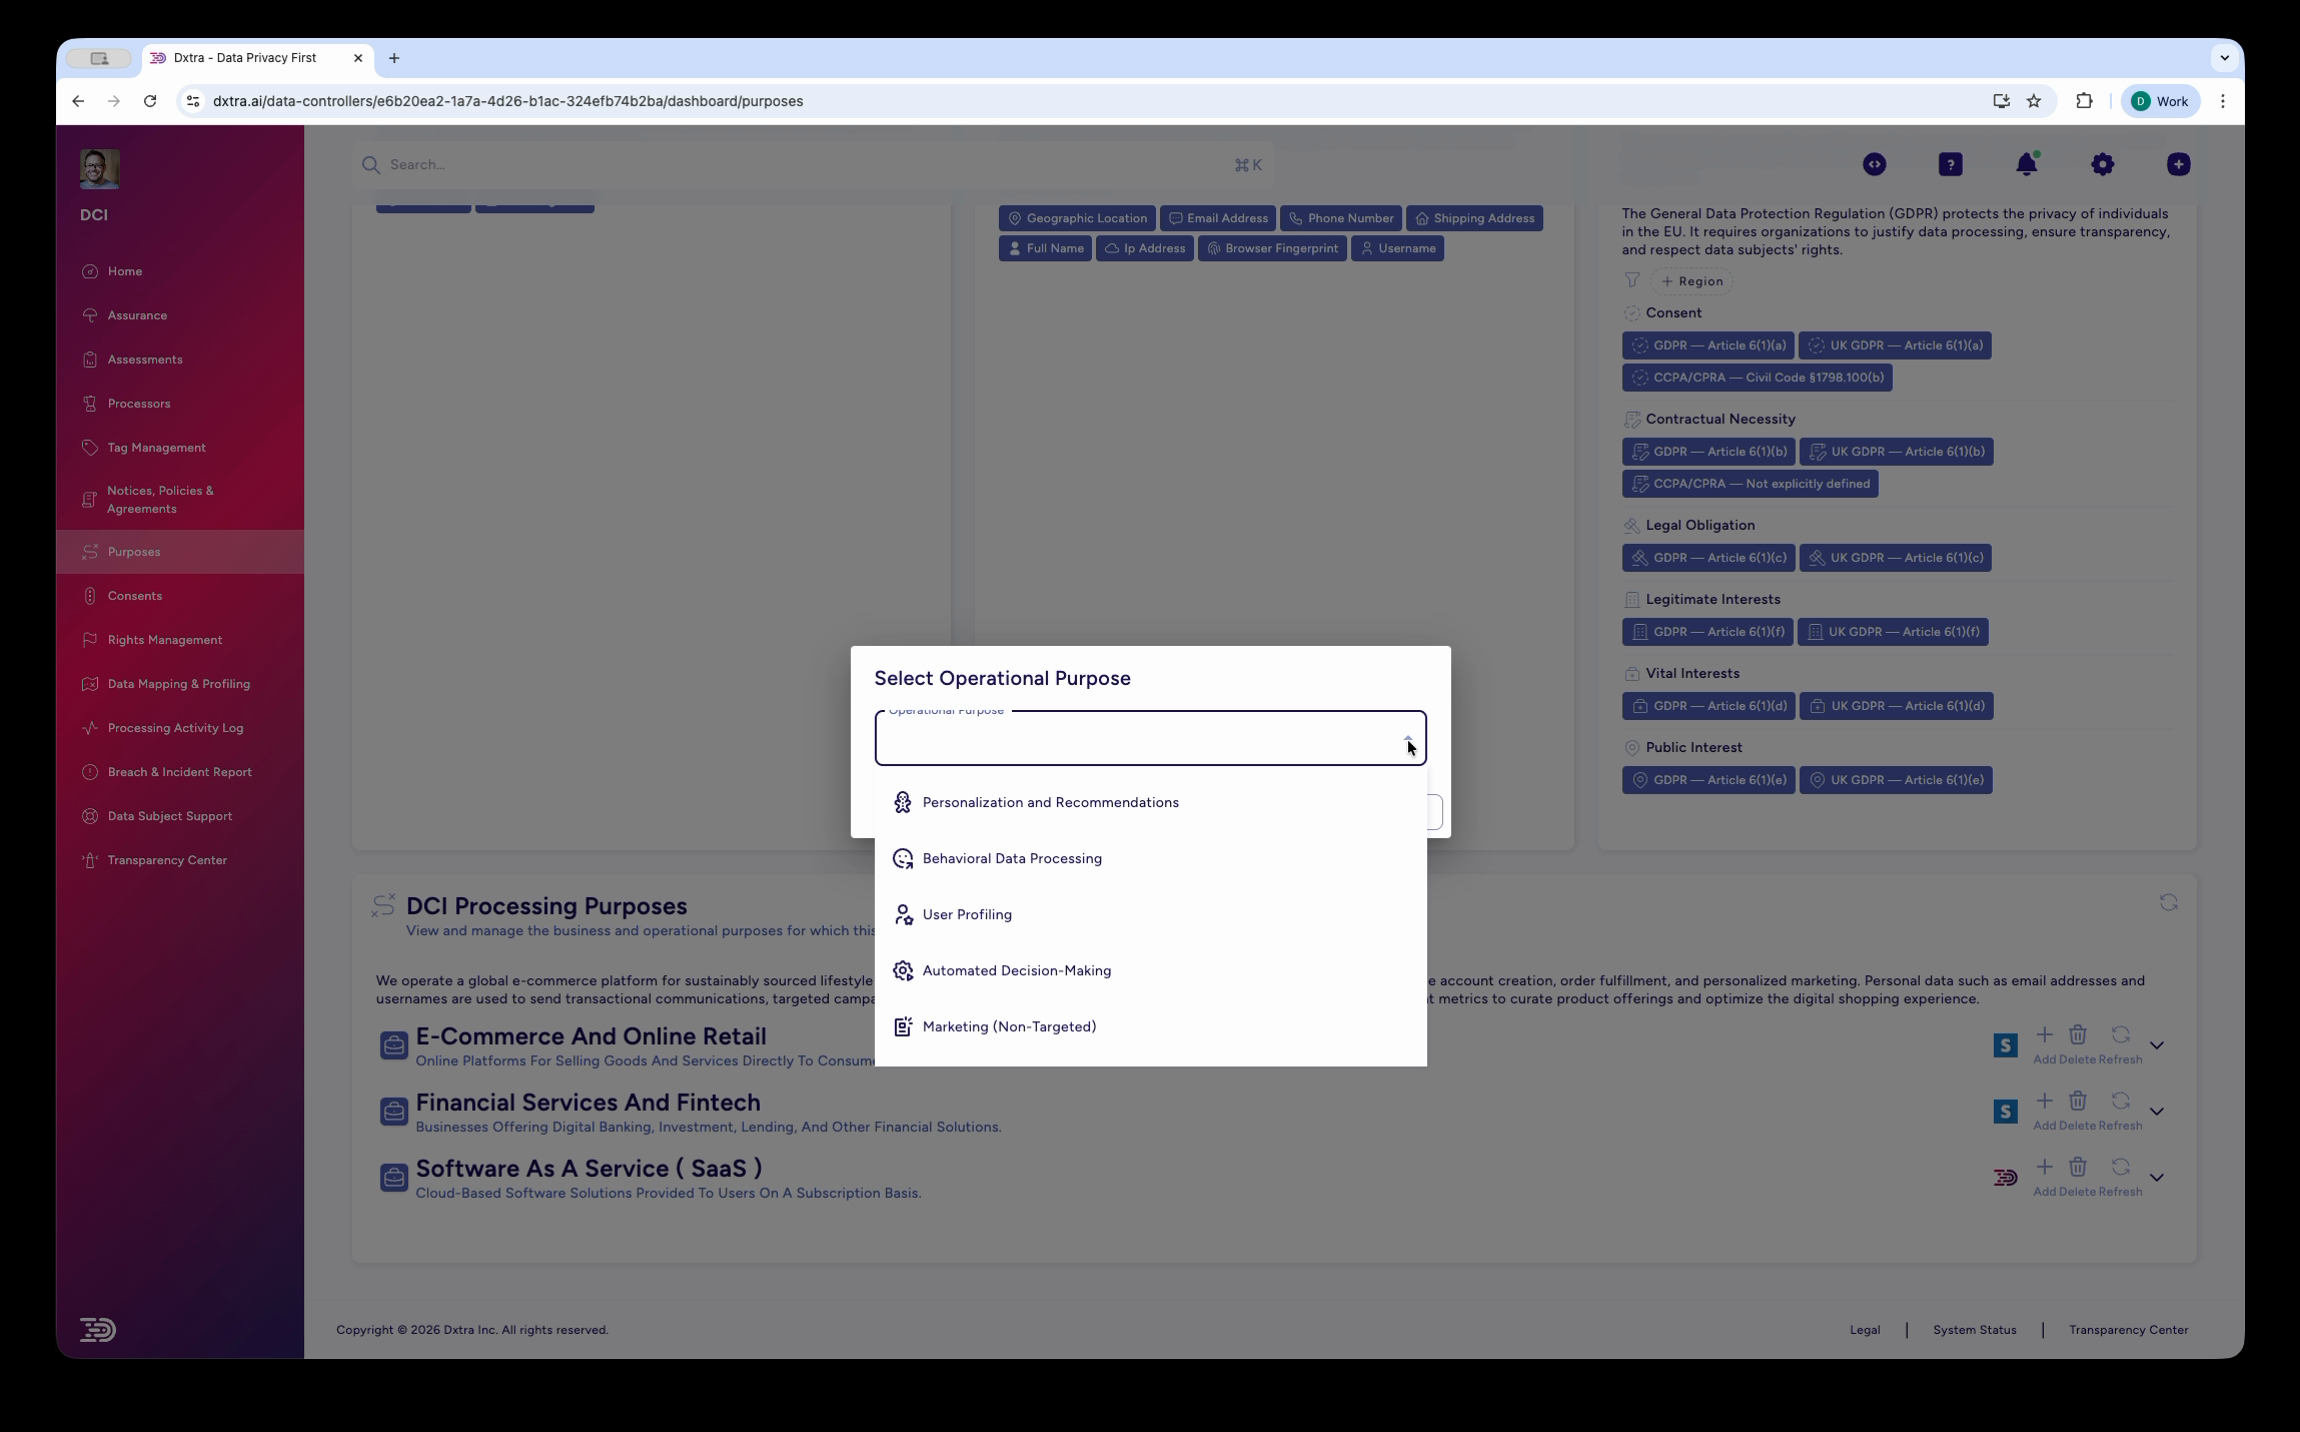2300x1432 pixels.
Task: Check notifications using the bell icon
Action: [2028, 164]
